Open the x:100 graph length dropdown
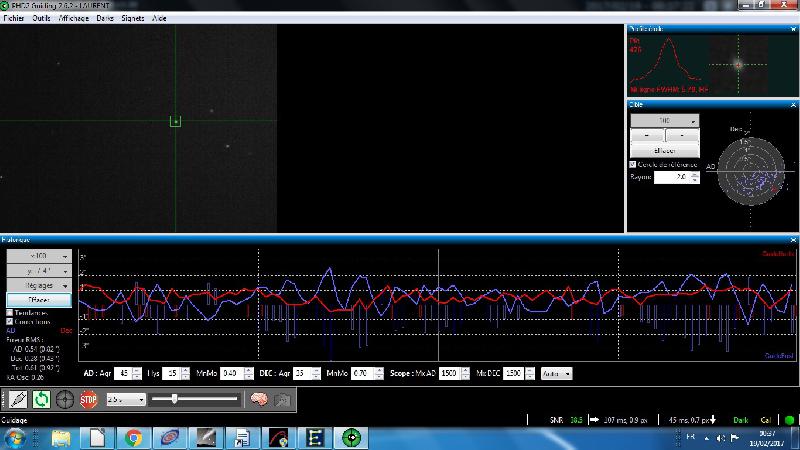This screenshot has height=450, width=800. point(39,256)
